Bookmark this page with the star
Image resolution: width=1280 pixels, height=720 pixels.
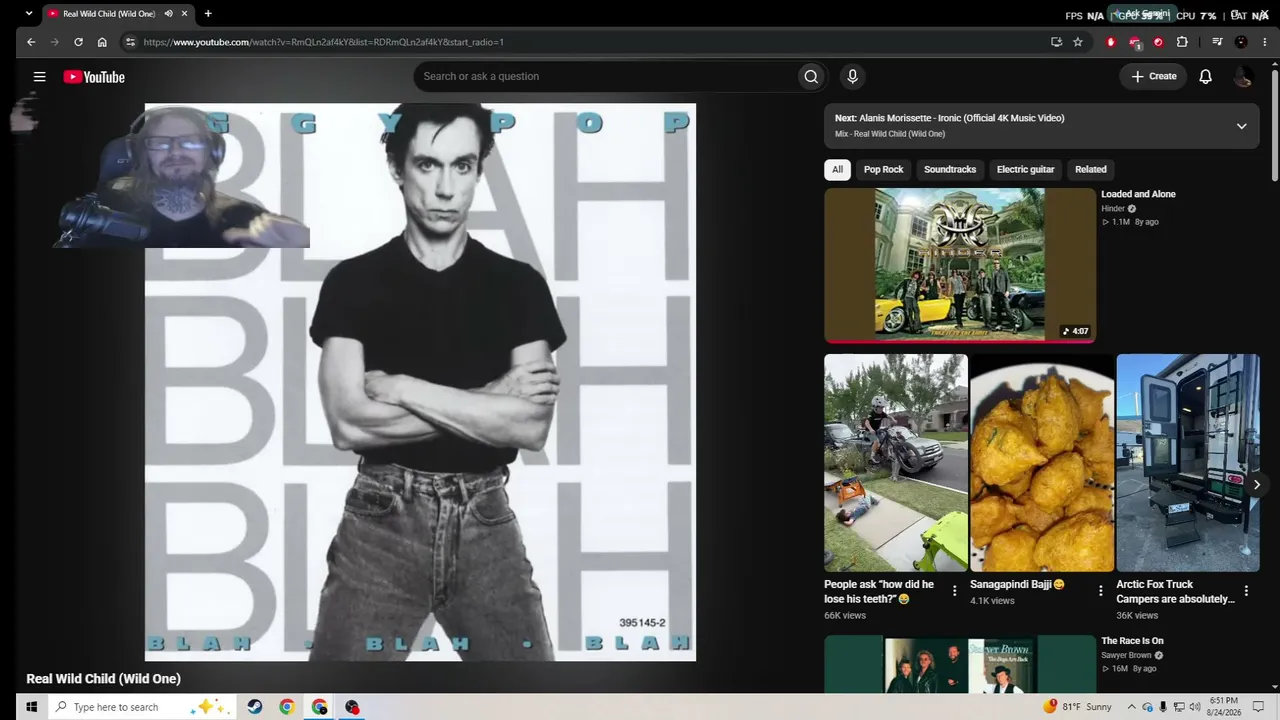(x=1078, y=42)
